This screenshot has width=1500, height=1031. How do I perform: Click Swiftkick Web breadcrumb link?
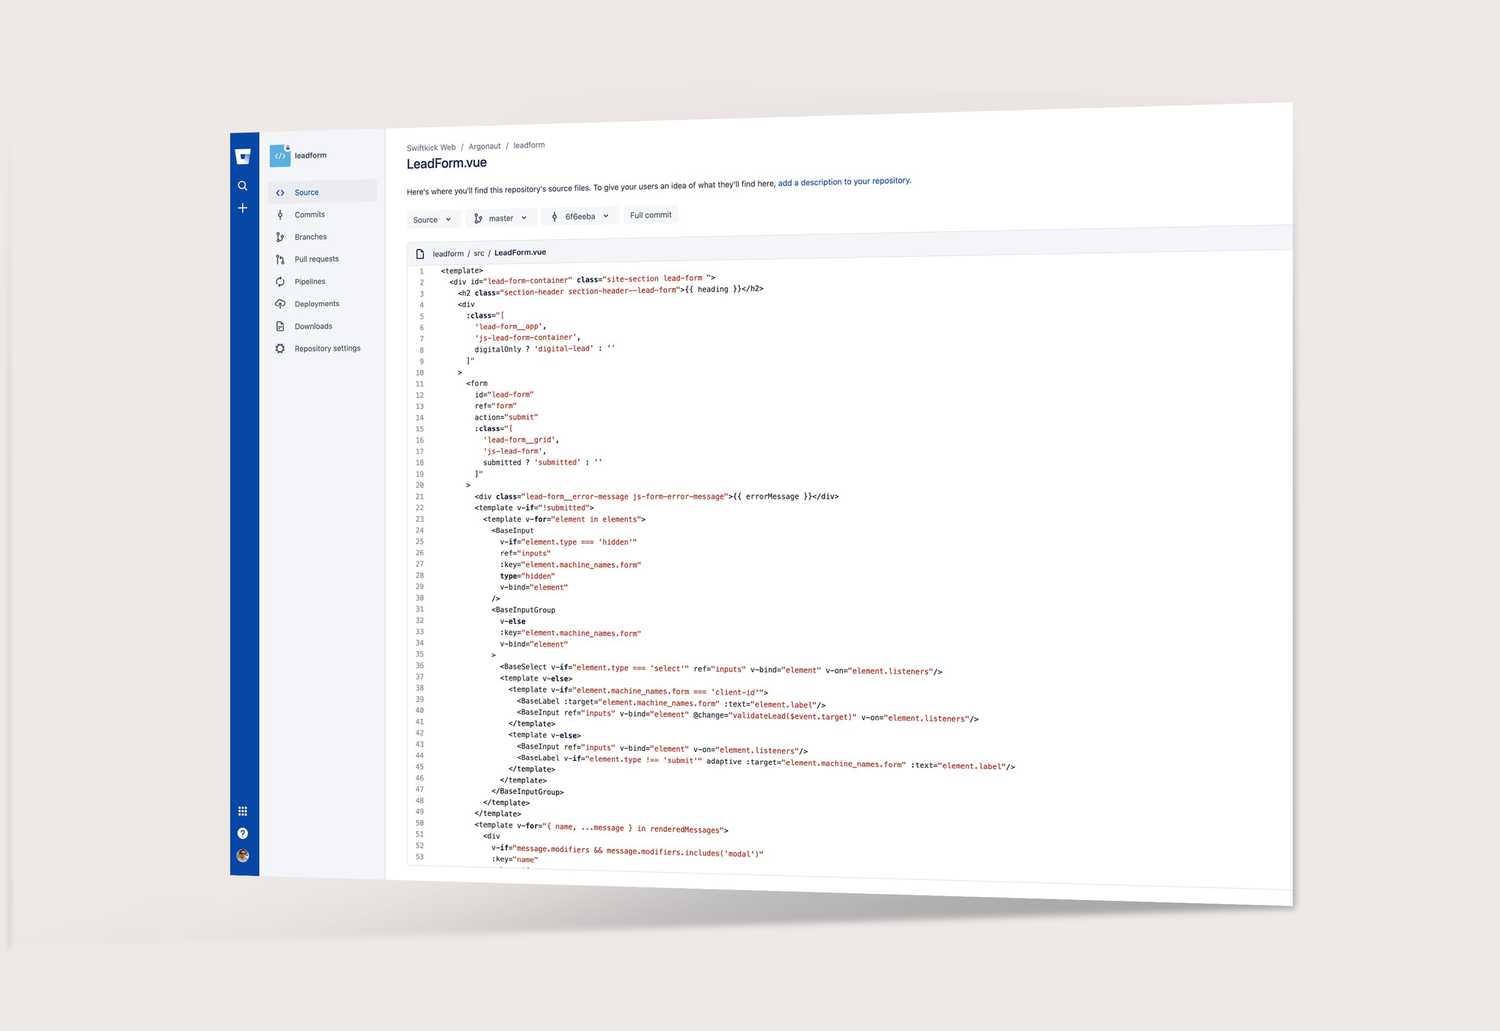point(430,147)
